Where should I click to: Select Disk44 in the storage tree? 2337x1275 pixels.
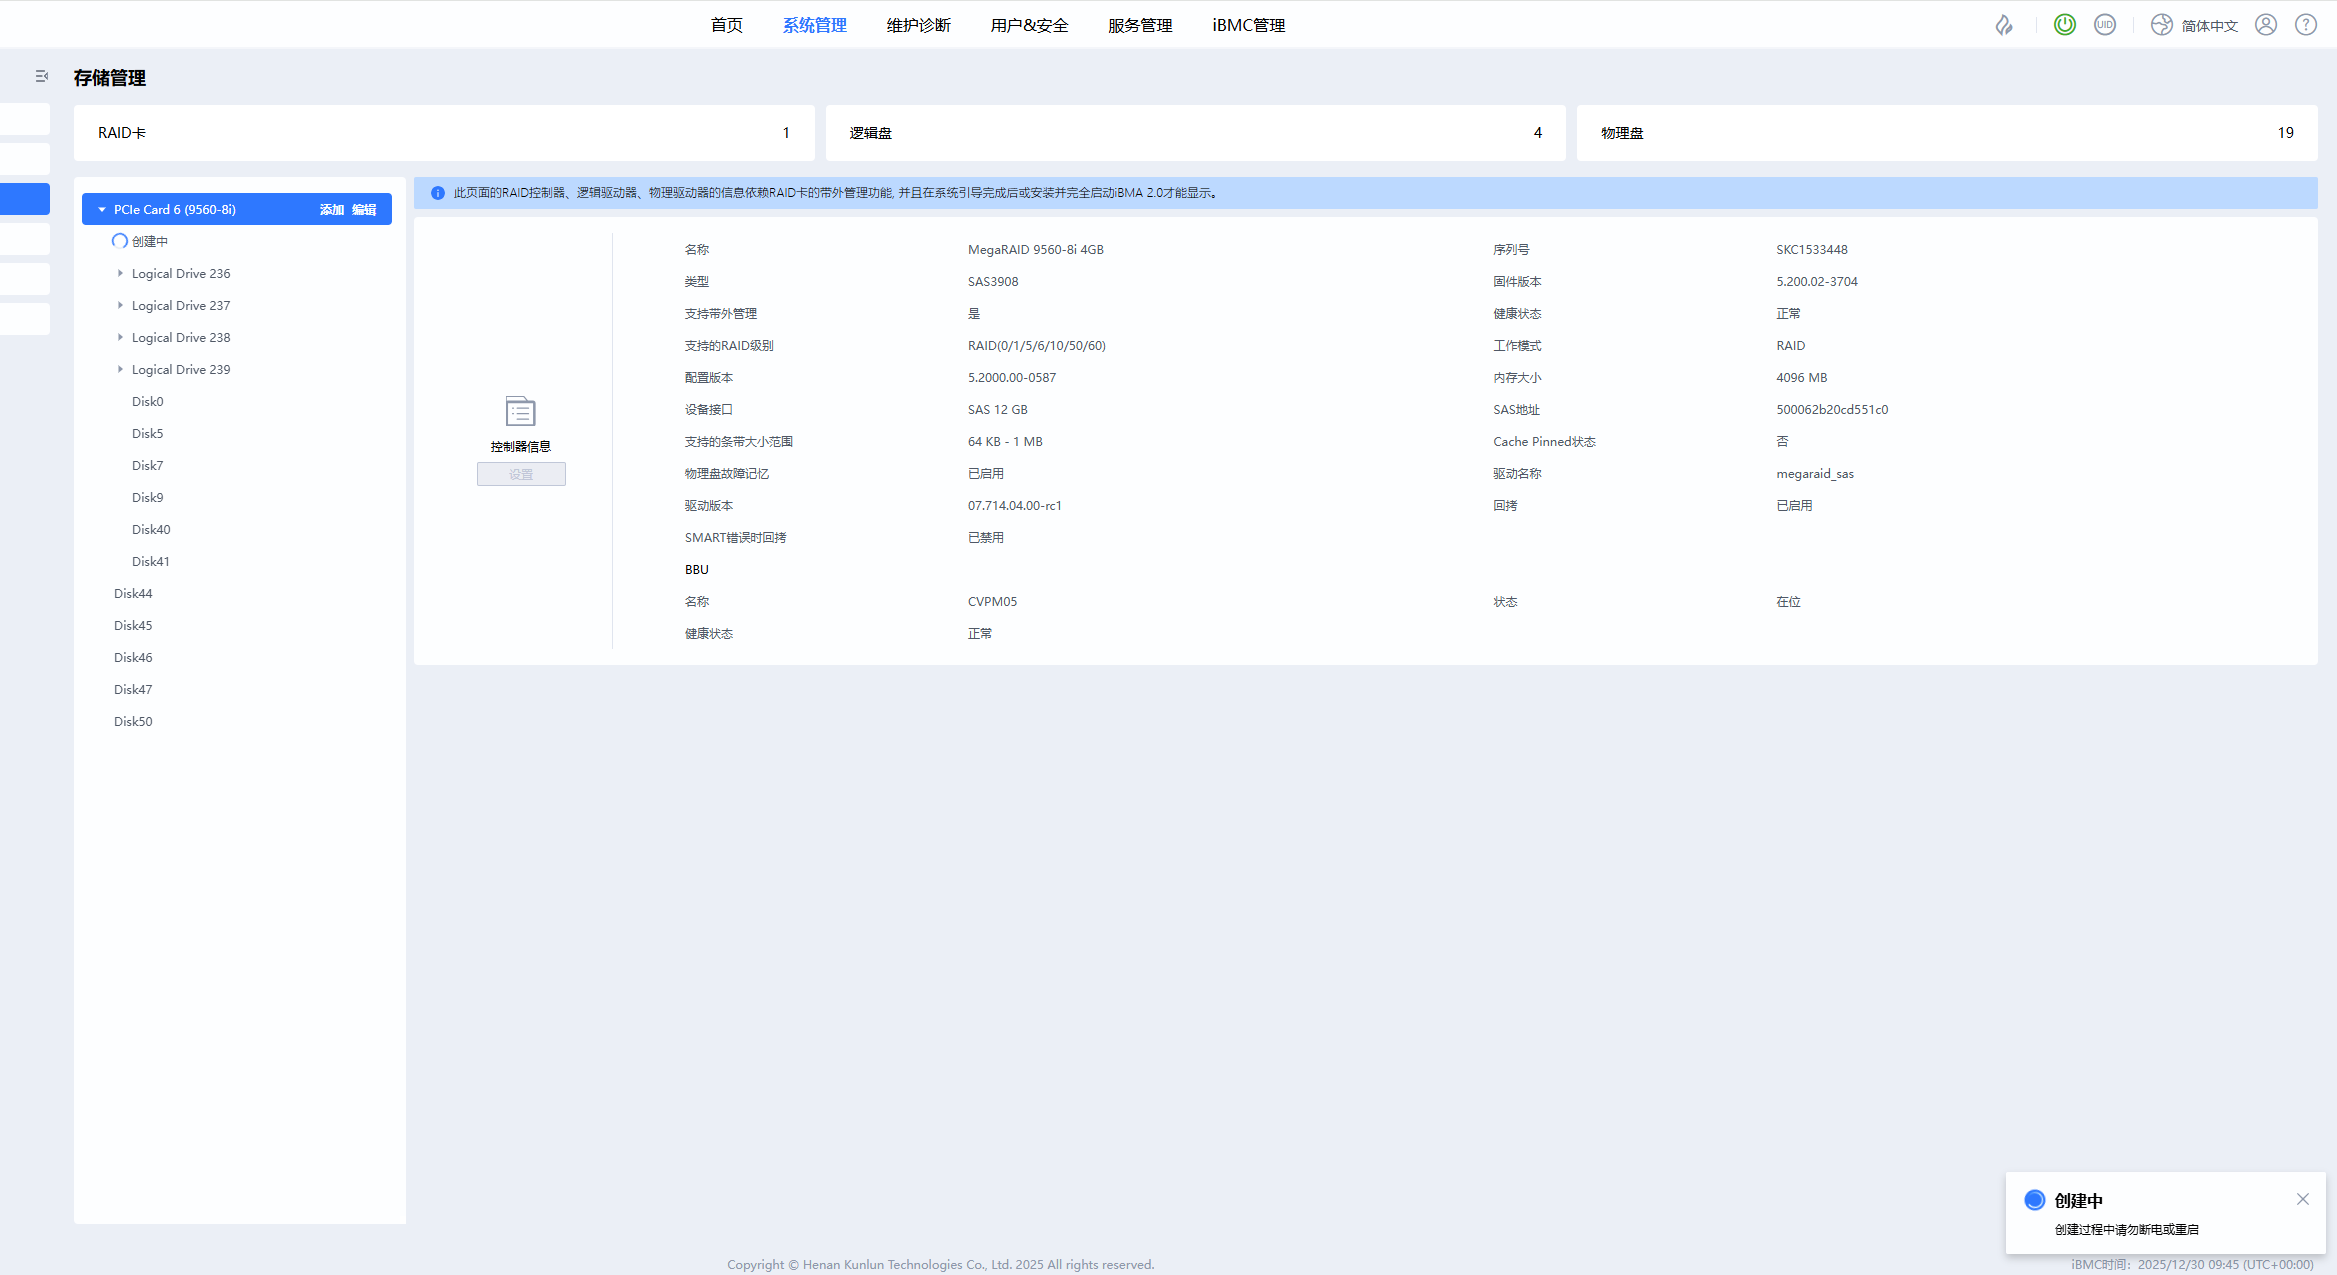[x=133, y=593]
